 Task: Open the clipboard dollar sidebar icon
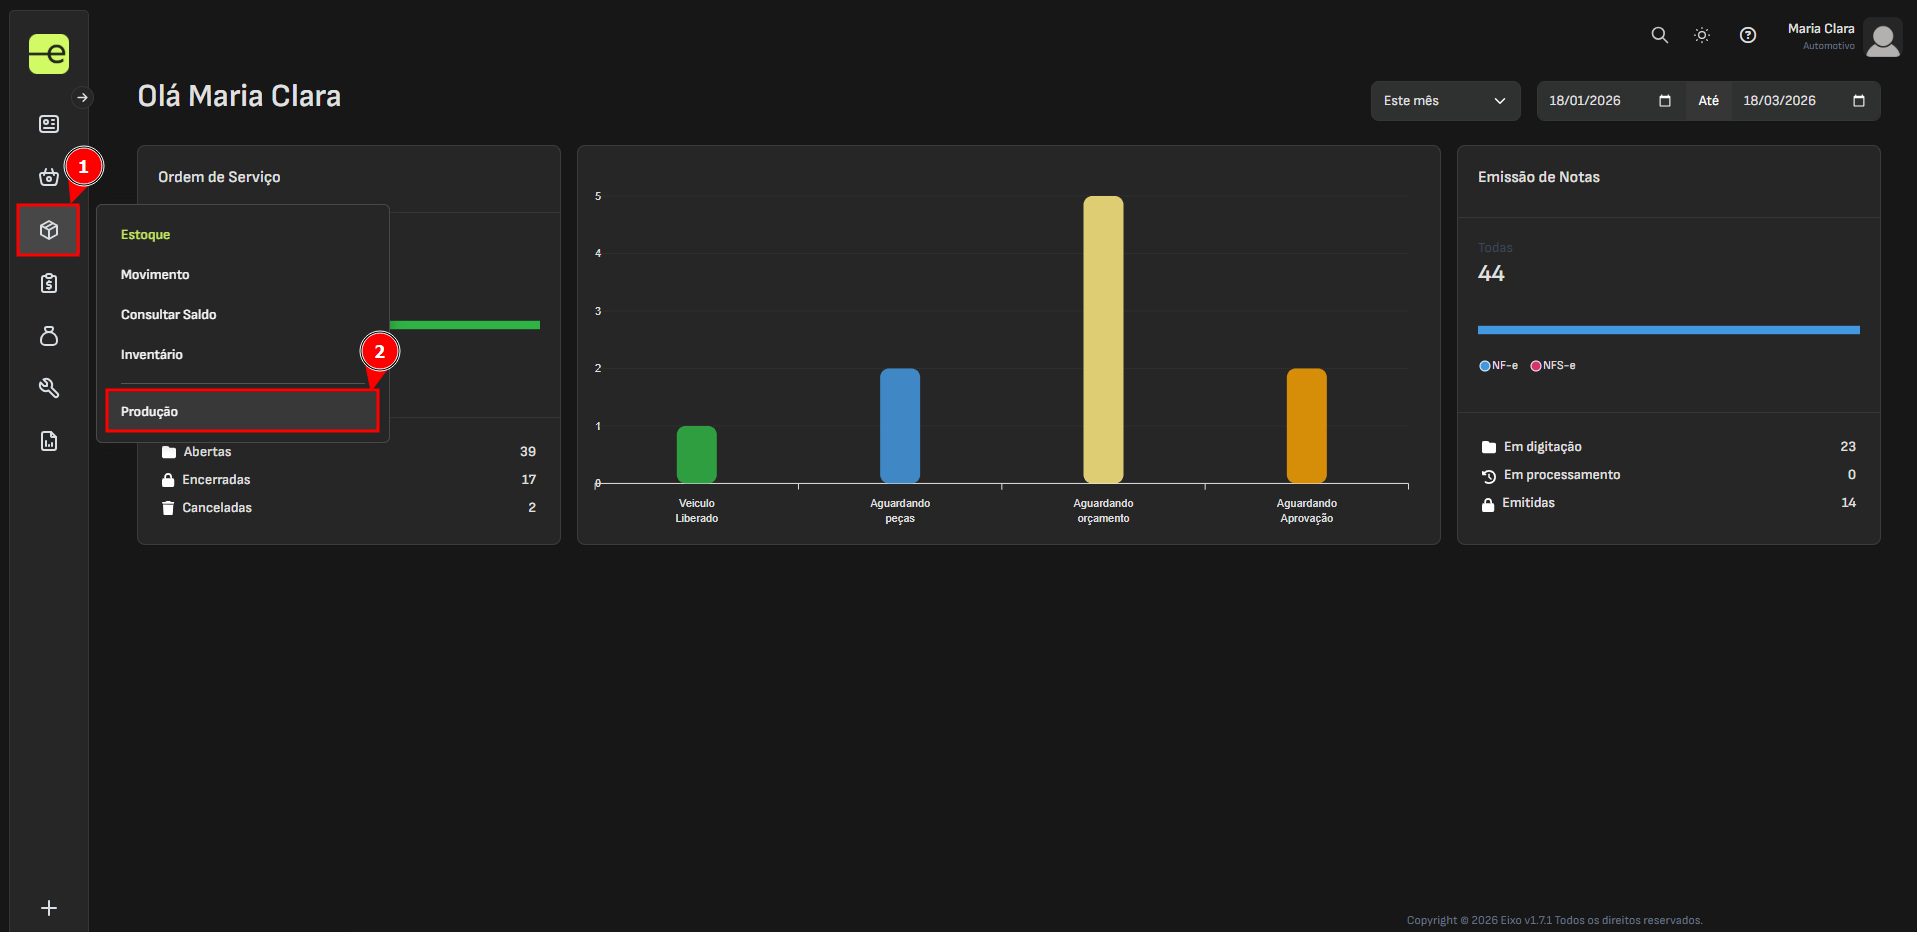click(x=48, y=283)
